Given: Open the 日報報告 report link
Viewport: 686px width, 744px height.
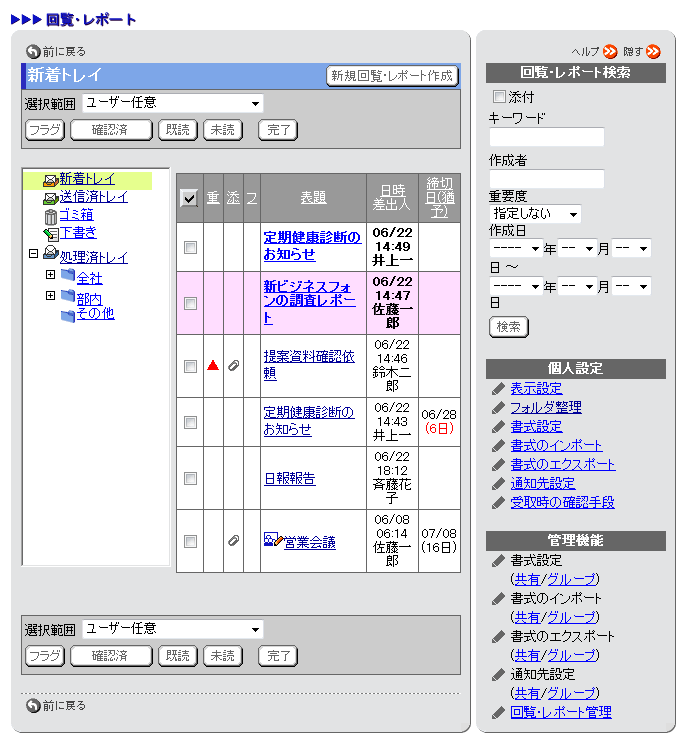Looking at the screenshot, I should pos(289,478).
